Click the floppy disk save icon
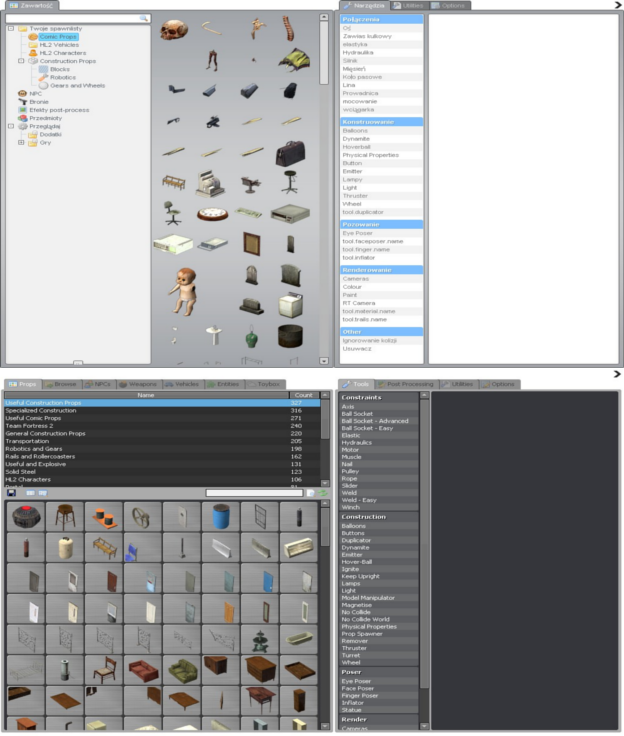 tap(12, 493)
